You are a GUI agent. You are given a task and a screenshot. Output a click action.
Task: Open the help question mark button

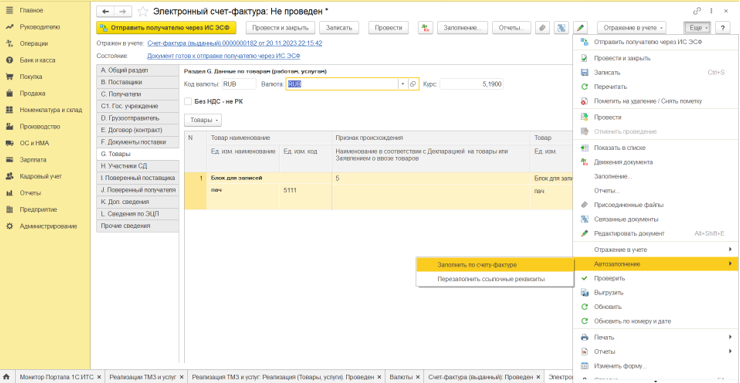point(723,28)
